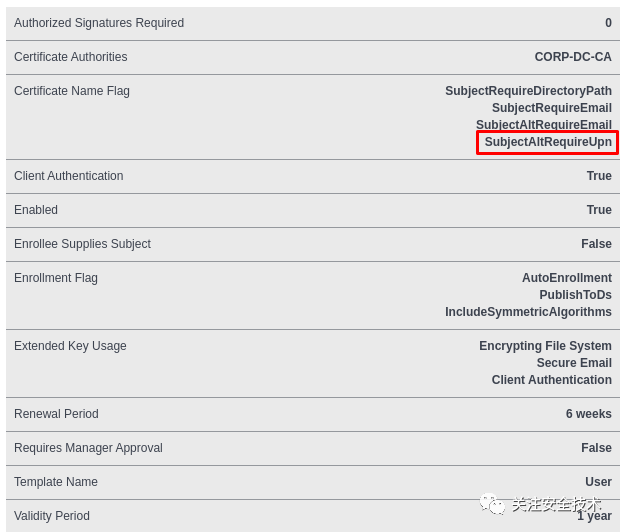Select the PublishToDs enrollment flag

(575, 295)
